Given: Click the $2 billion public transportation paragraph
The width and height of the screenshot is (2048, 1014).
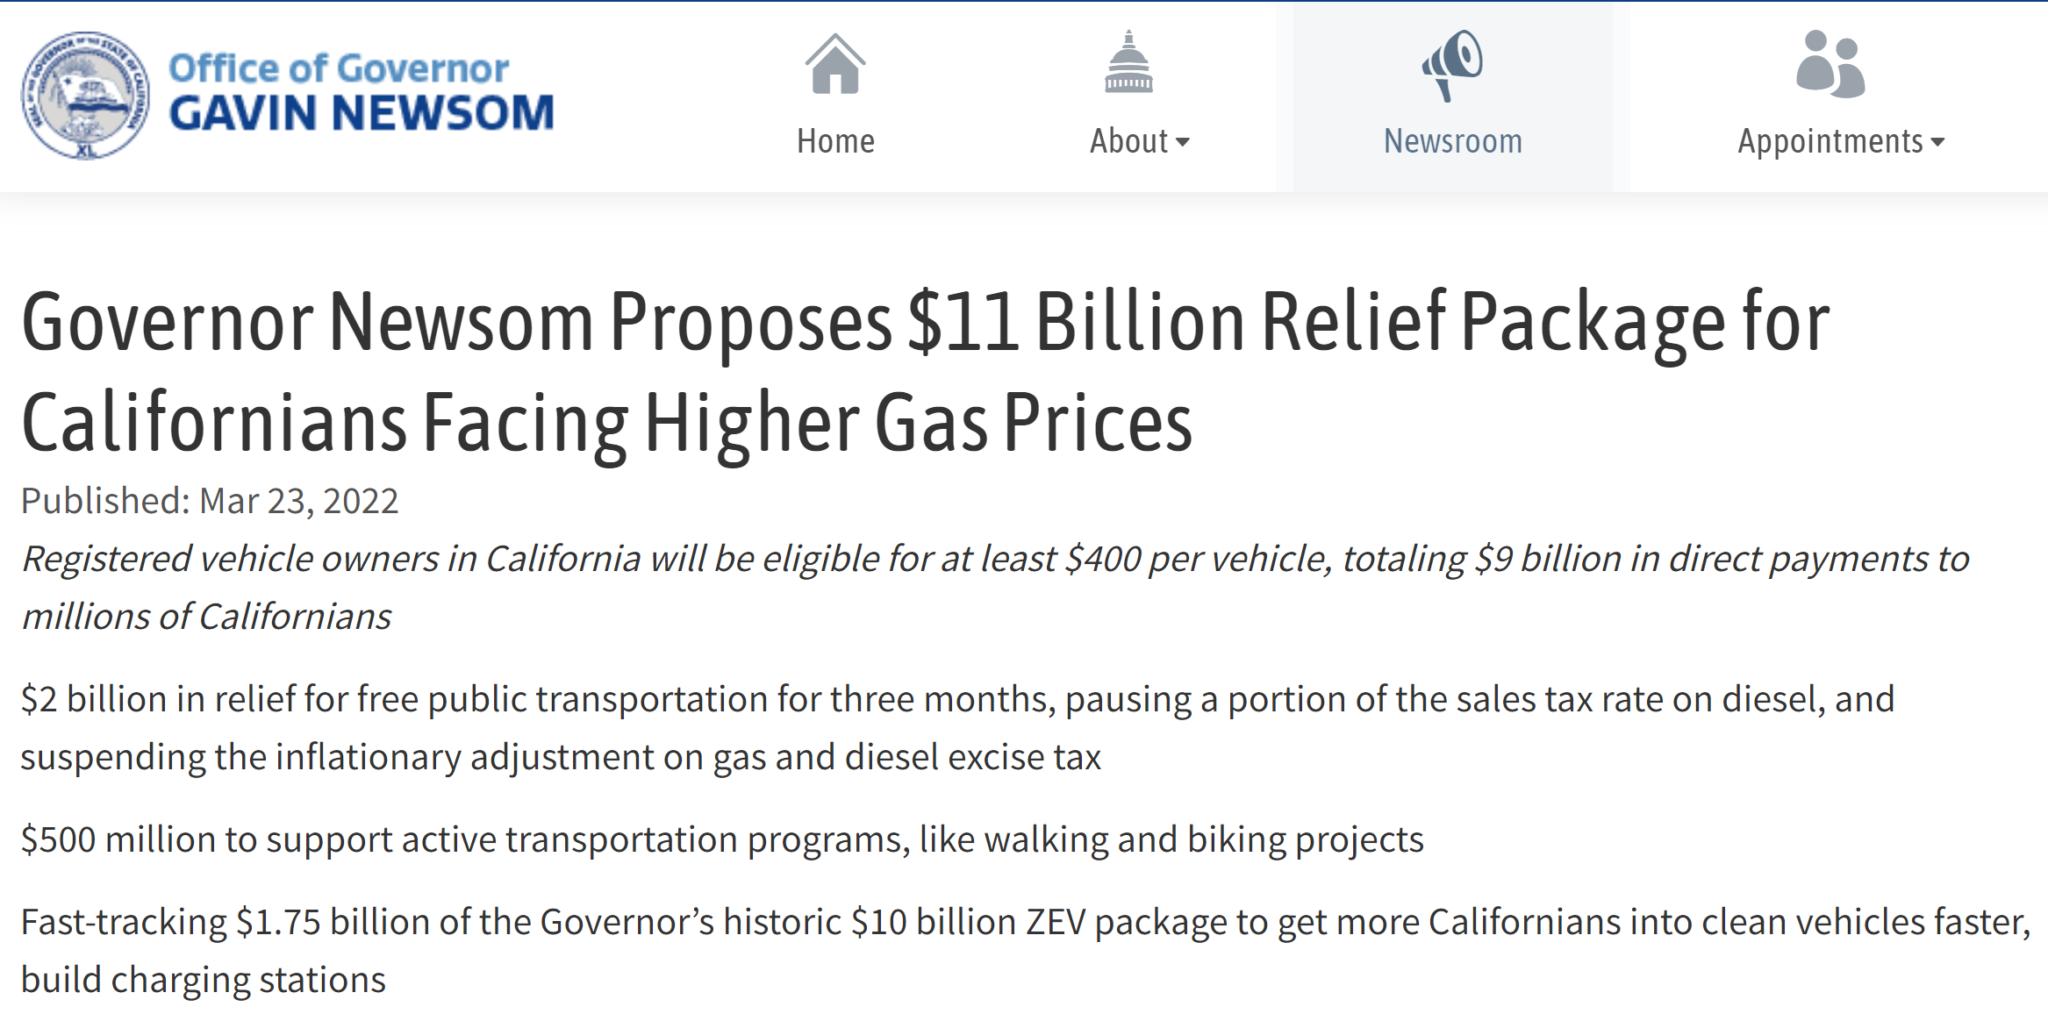Looking at the screenshot, I should 957,727.
